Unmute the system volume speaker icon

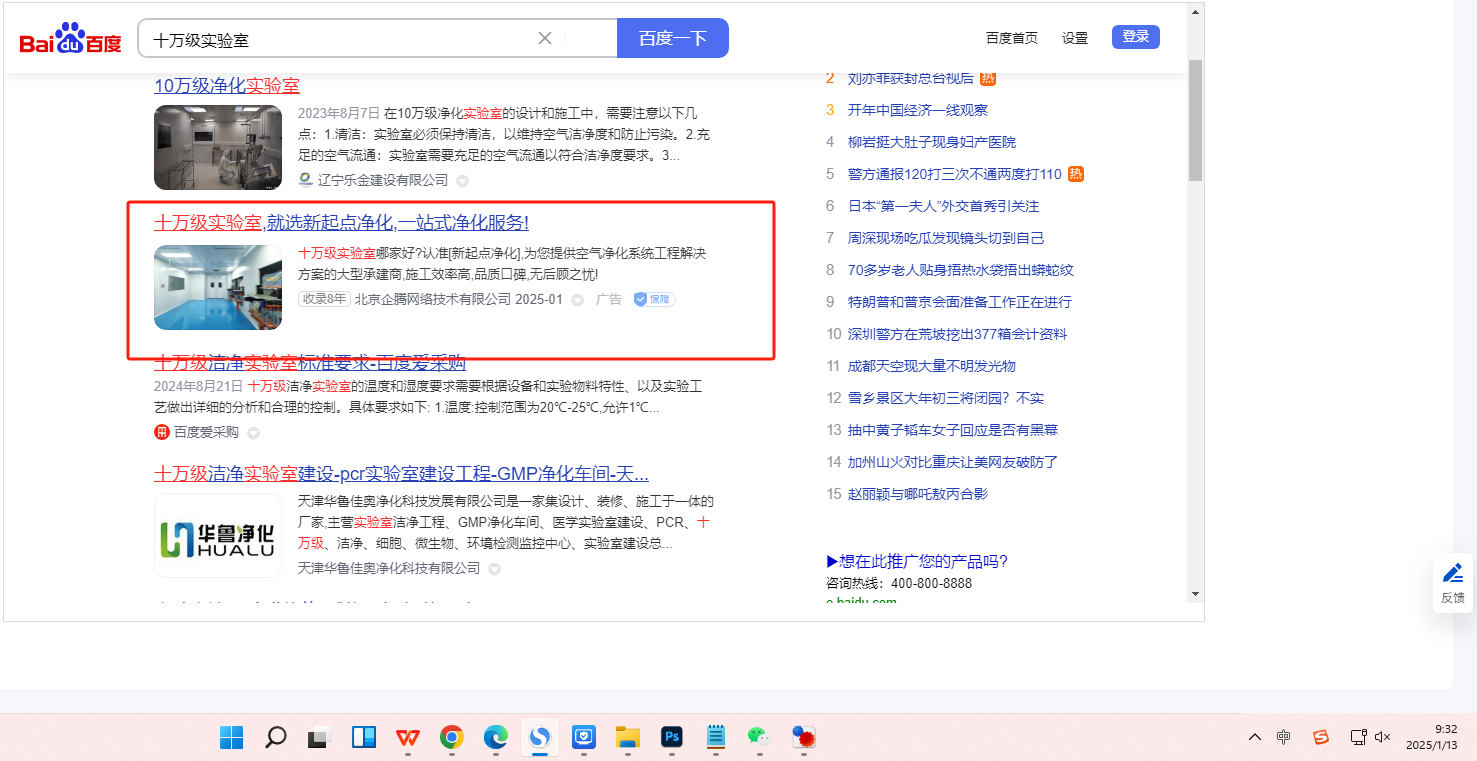tap(1383, 737)
